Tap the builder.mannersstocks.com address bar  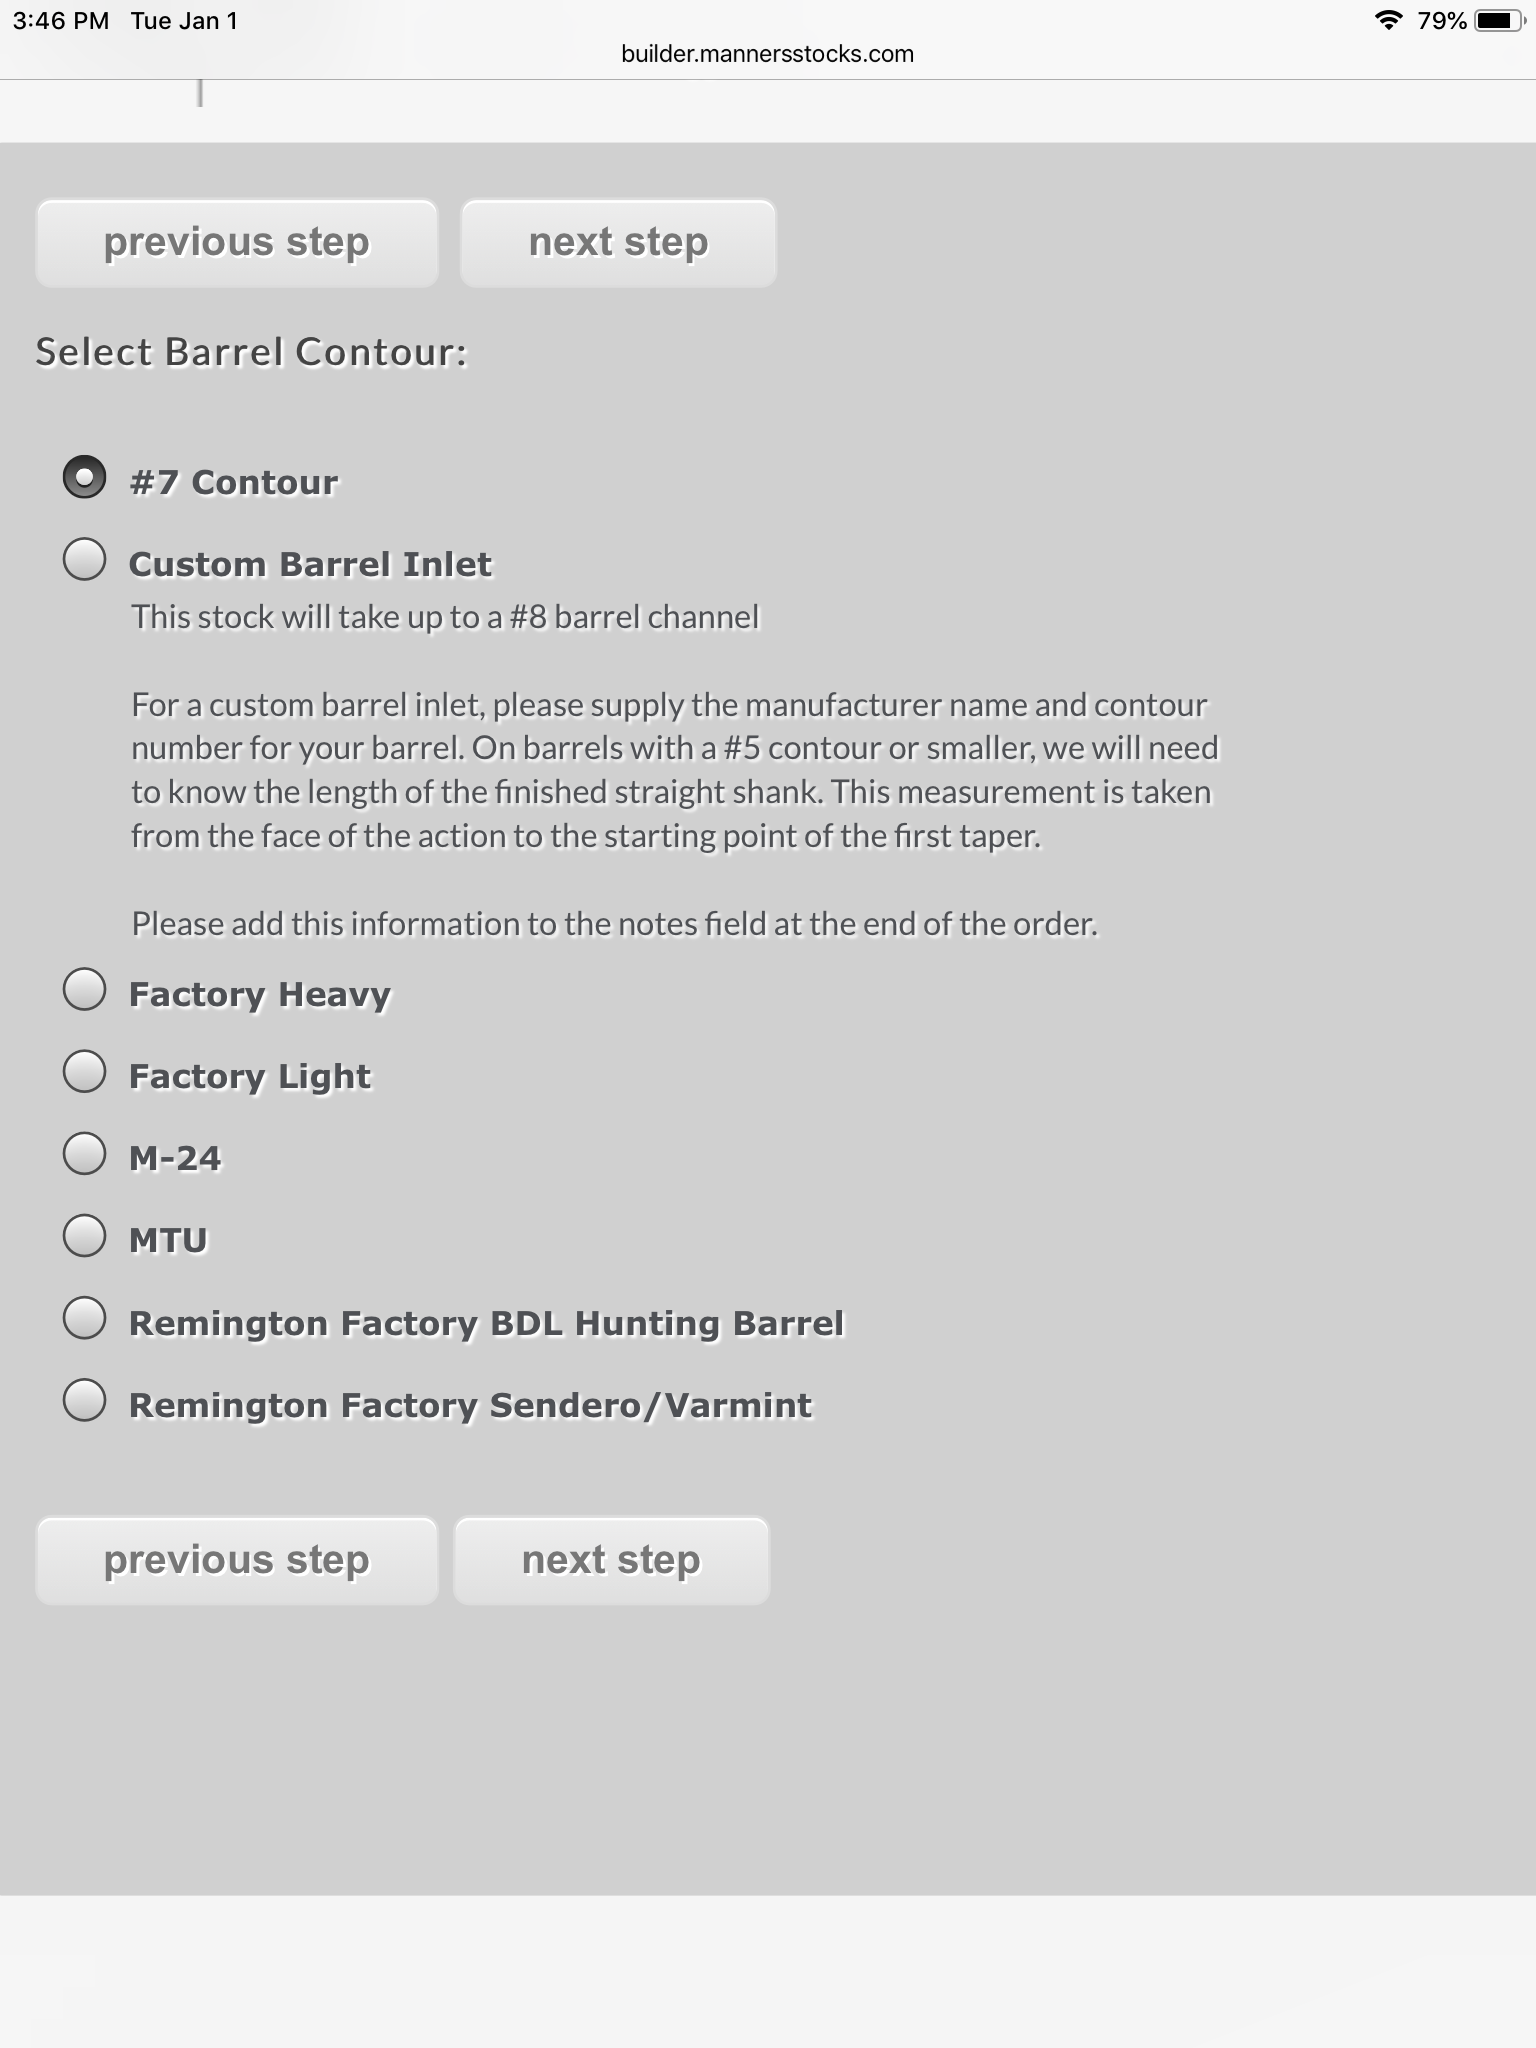pos(767,54)
